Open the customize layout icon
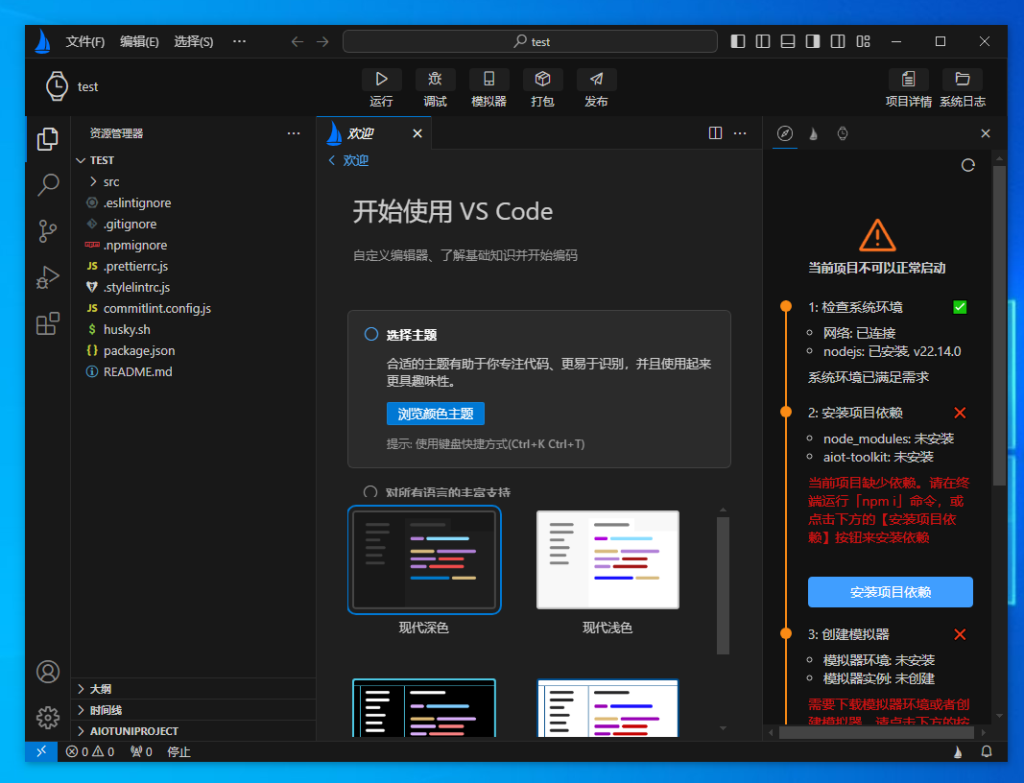 [x=863, y=42]
